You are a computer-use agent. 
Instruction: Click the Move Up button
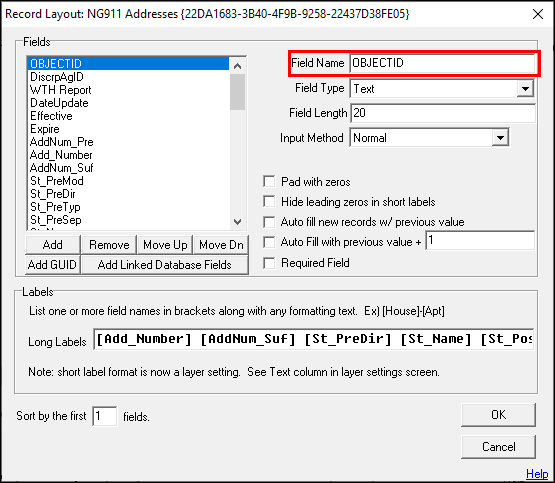[165, 245]
